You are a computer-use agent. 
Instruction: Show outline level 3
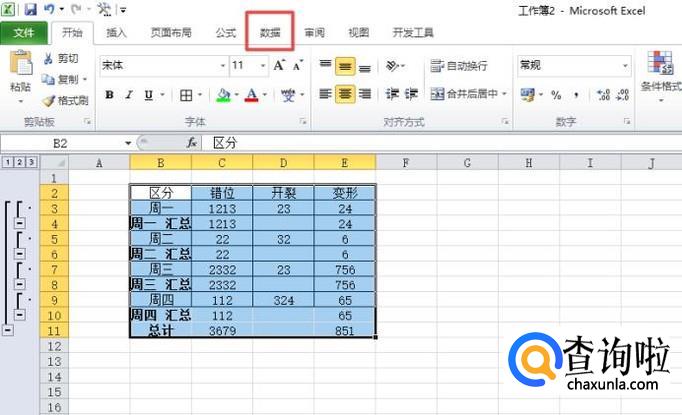31,162
